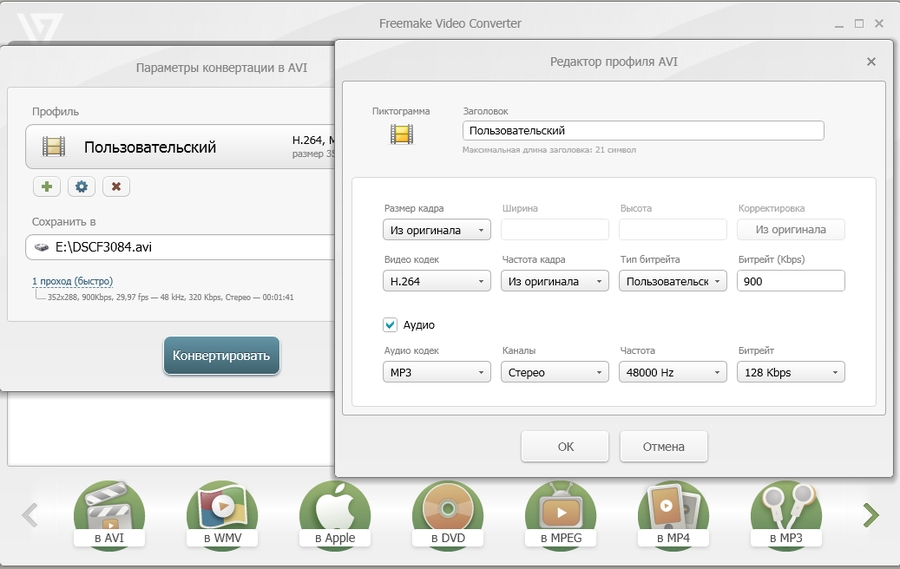Click the conversion summary '352x288, 900Kbps' text
Image resolution: width=900 pixels, height=569 pixels.
pyautogui.click(x=170, y=297)
